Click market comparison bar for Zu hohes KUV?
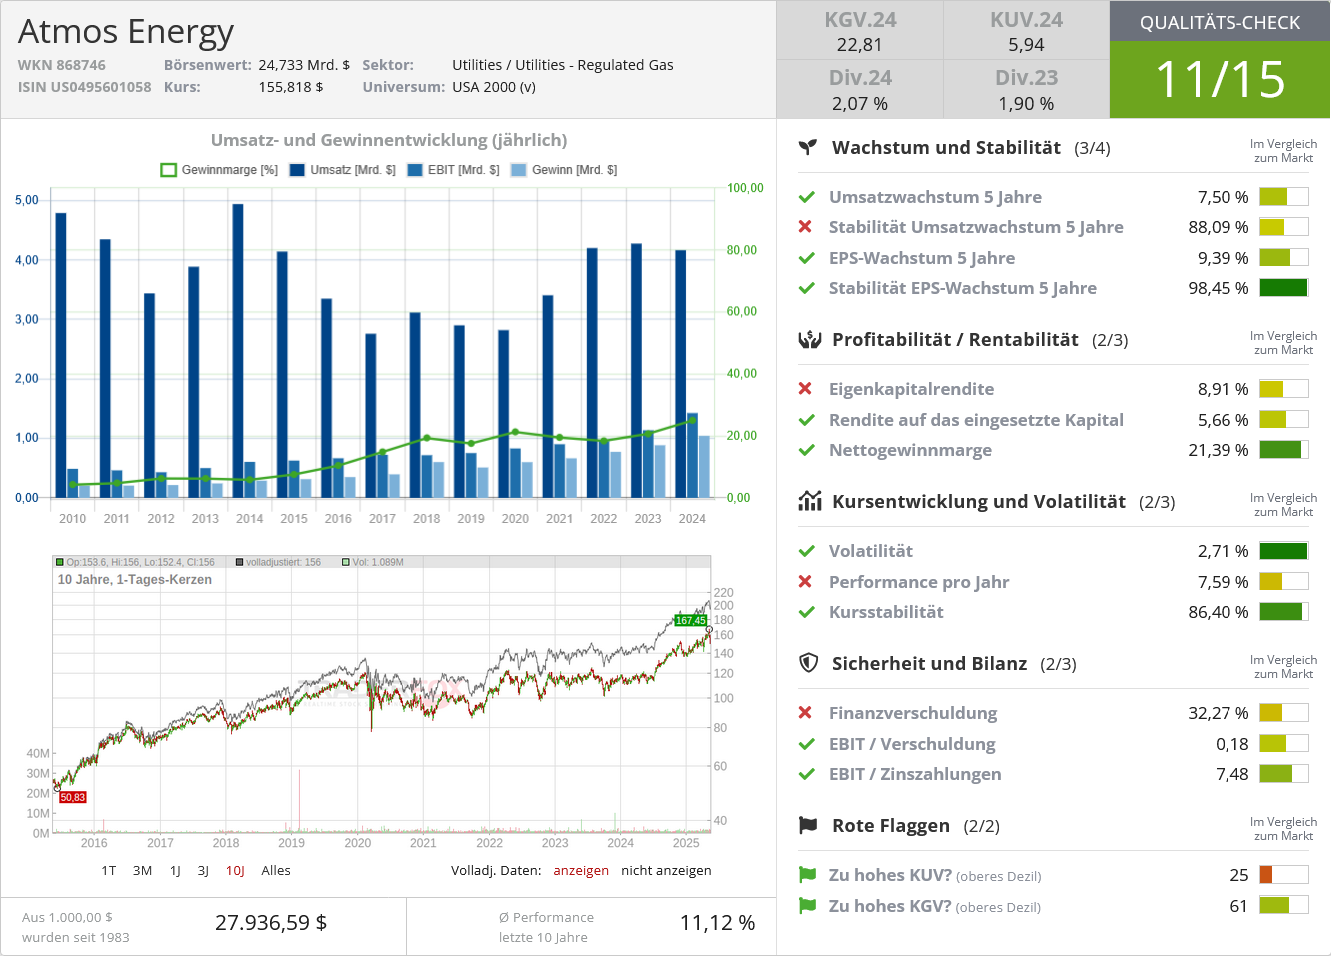 1283,875
